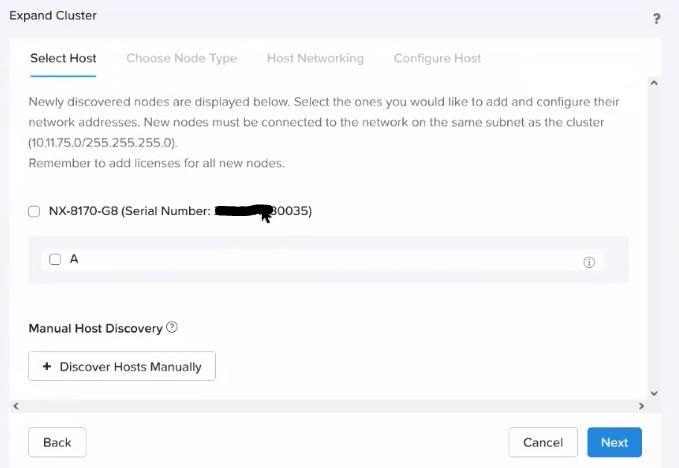Click the Manual Host Discovery heading text
The height and width of the screenshot is (468, 679).
96,327
